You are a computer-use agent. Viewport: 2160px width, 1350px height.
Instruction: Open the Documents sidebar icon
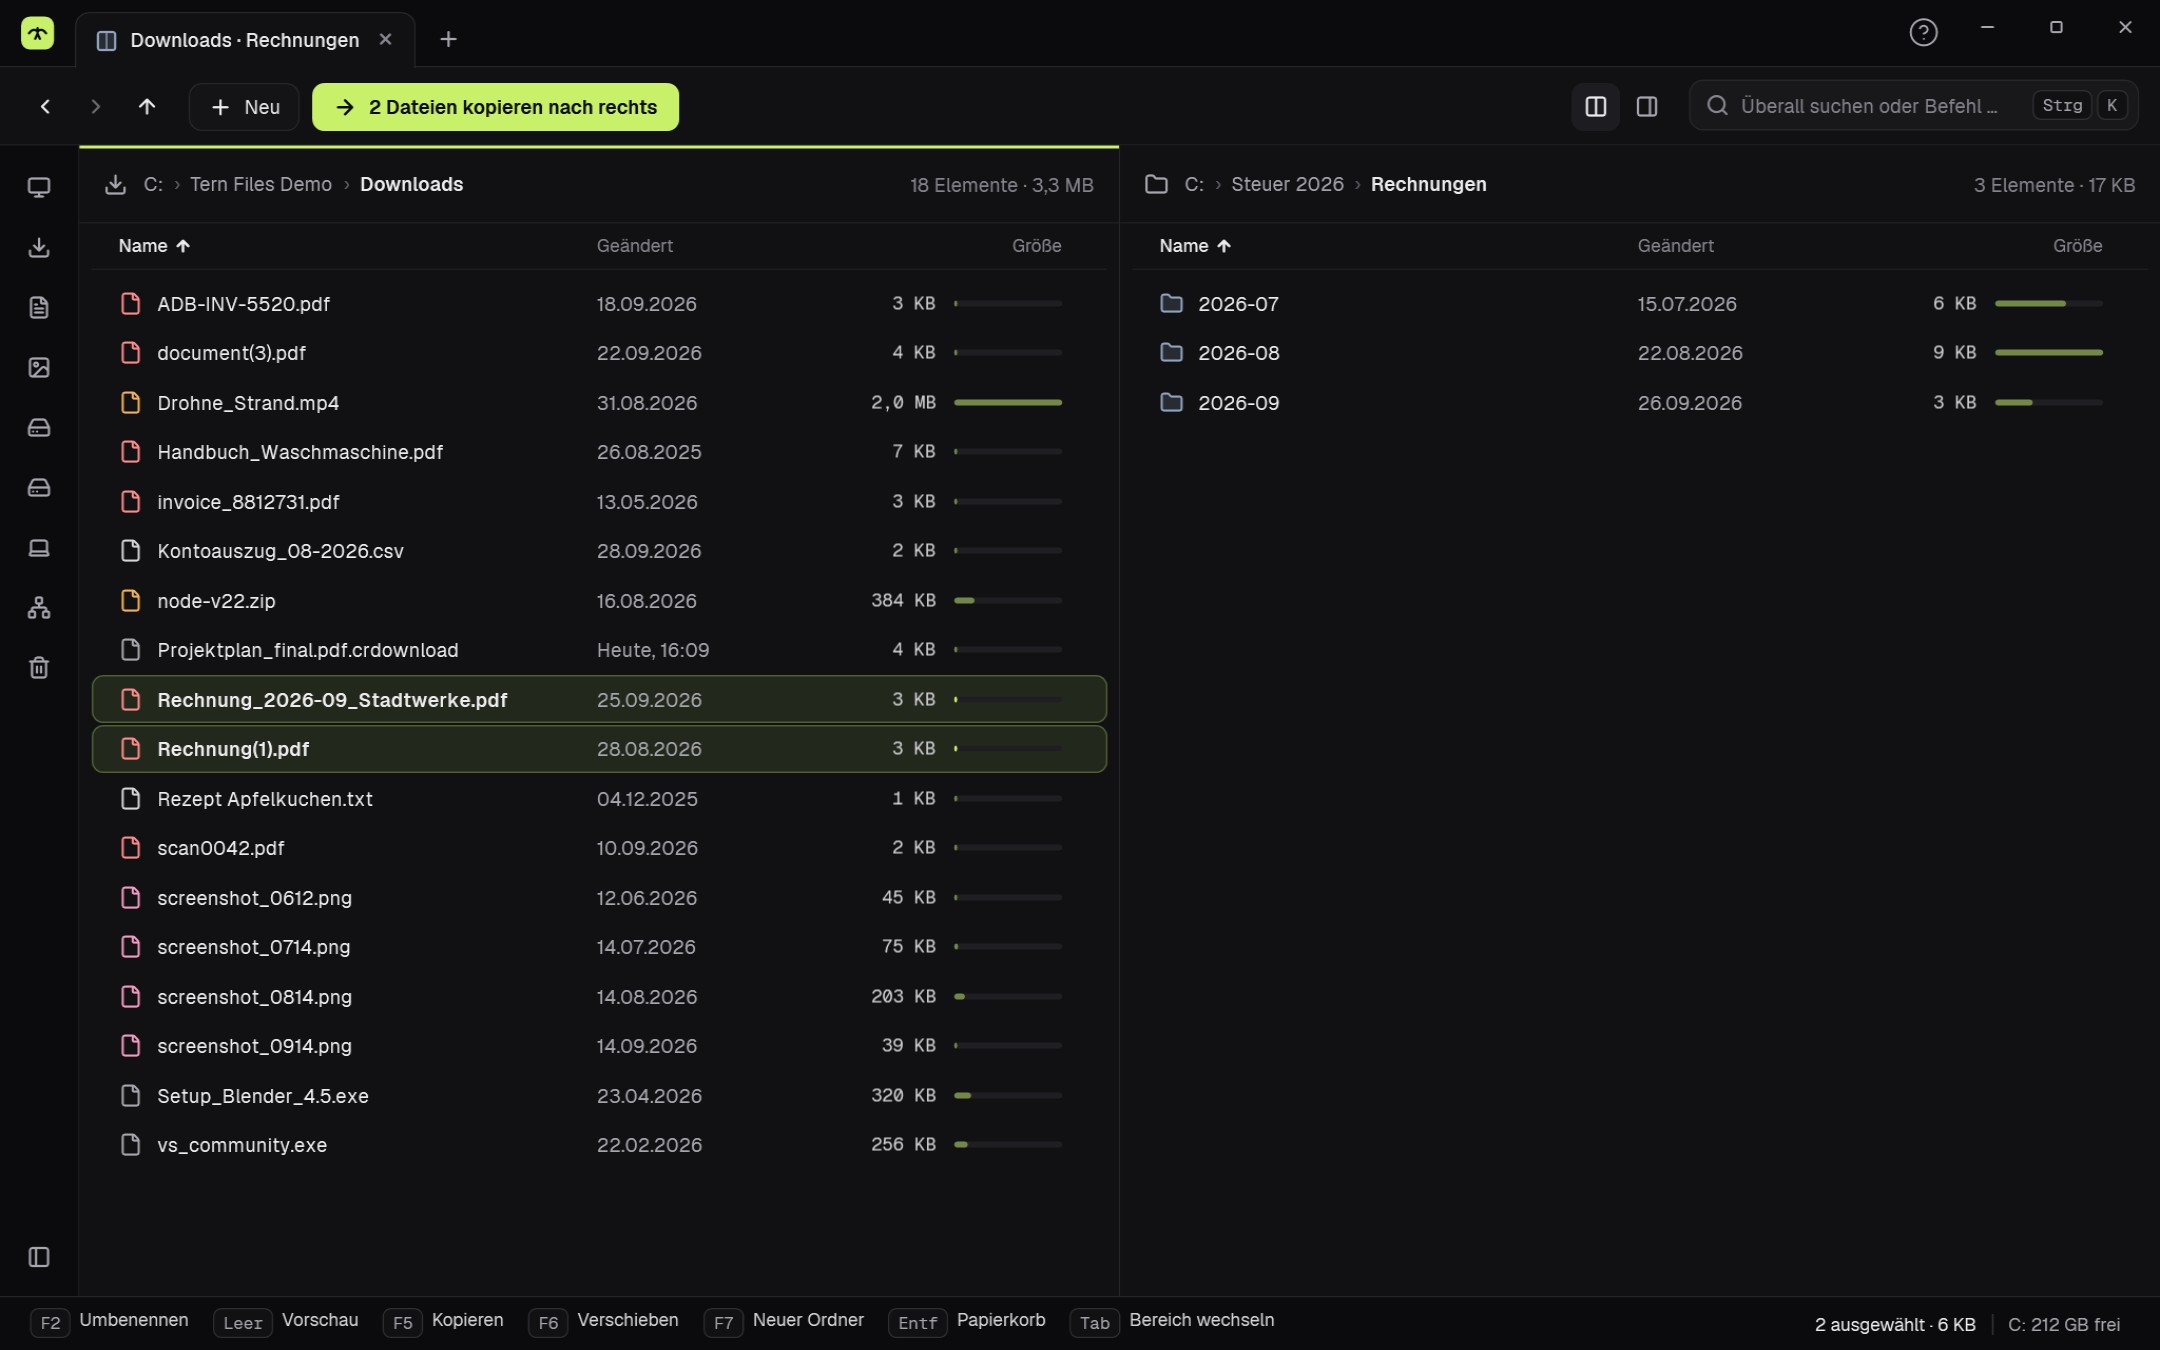39,307
